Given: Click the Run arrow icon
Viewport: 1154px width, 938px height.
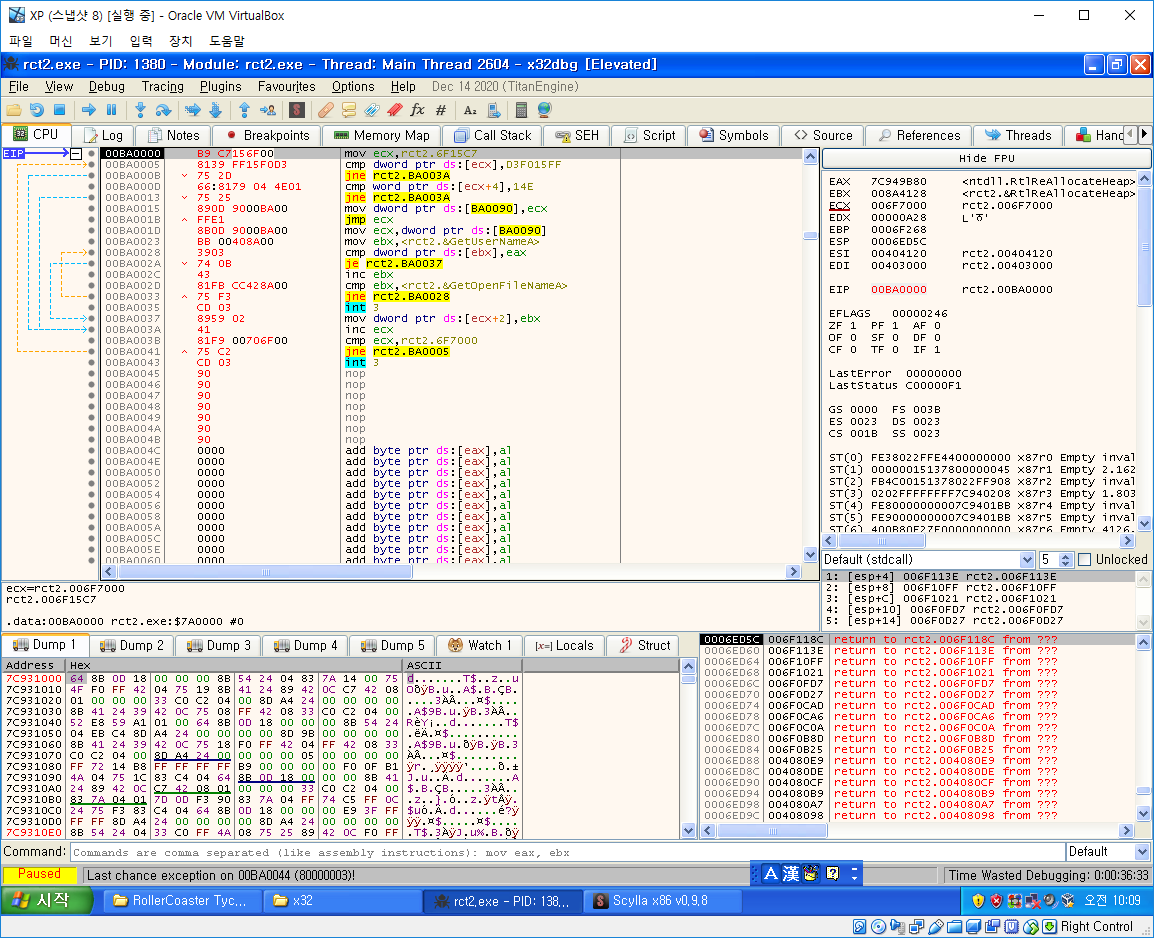Looking at the screenshot, I should tap(89, 110).
